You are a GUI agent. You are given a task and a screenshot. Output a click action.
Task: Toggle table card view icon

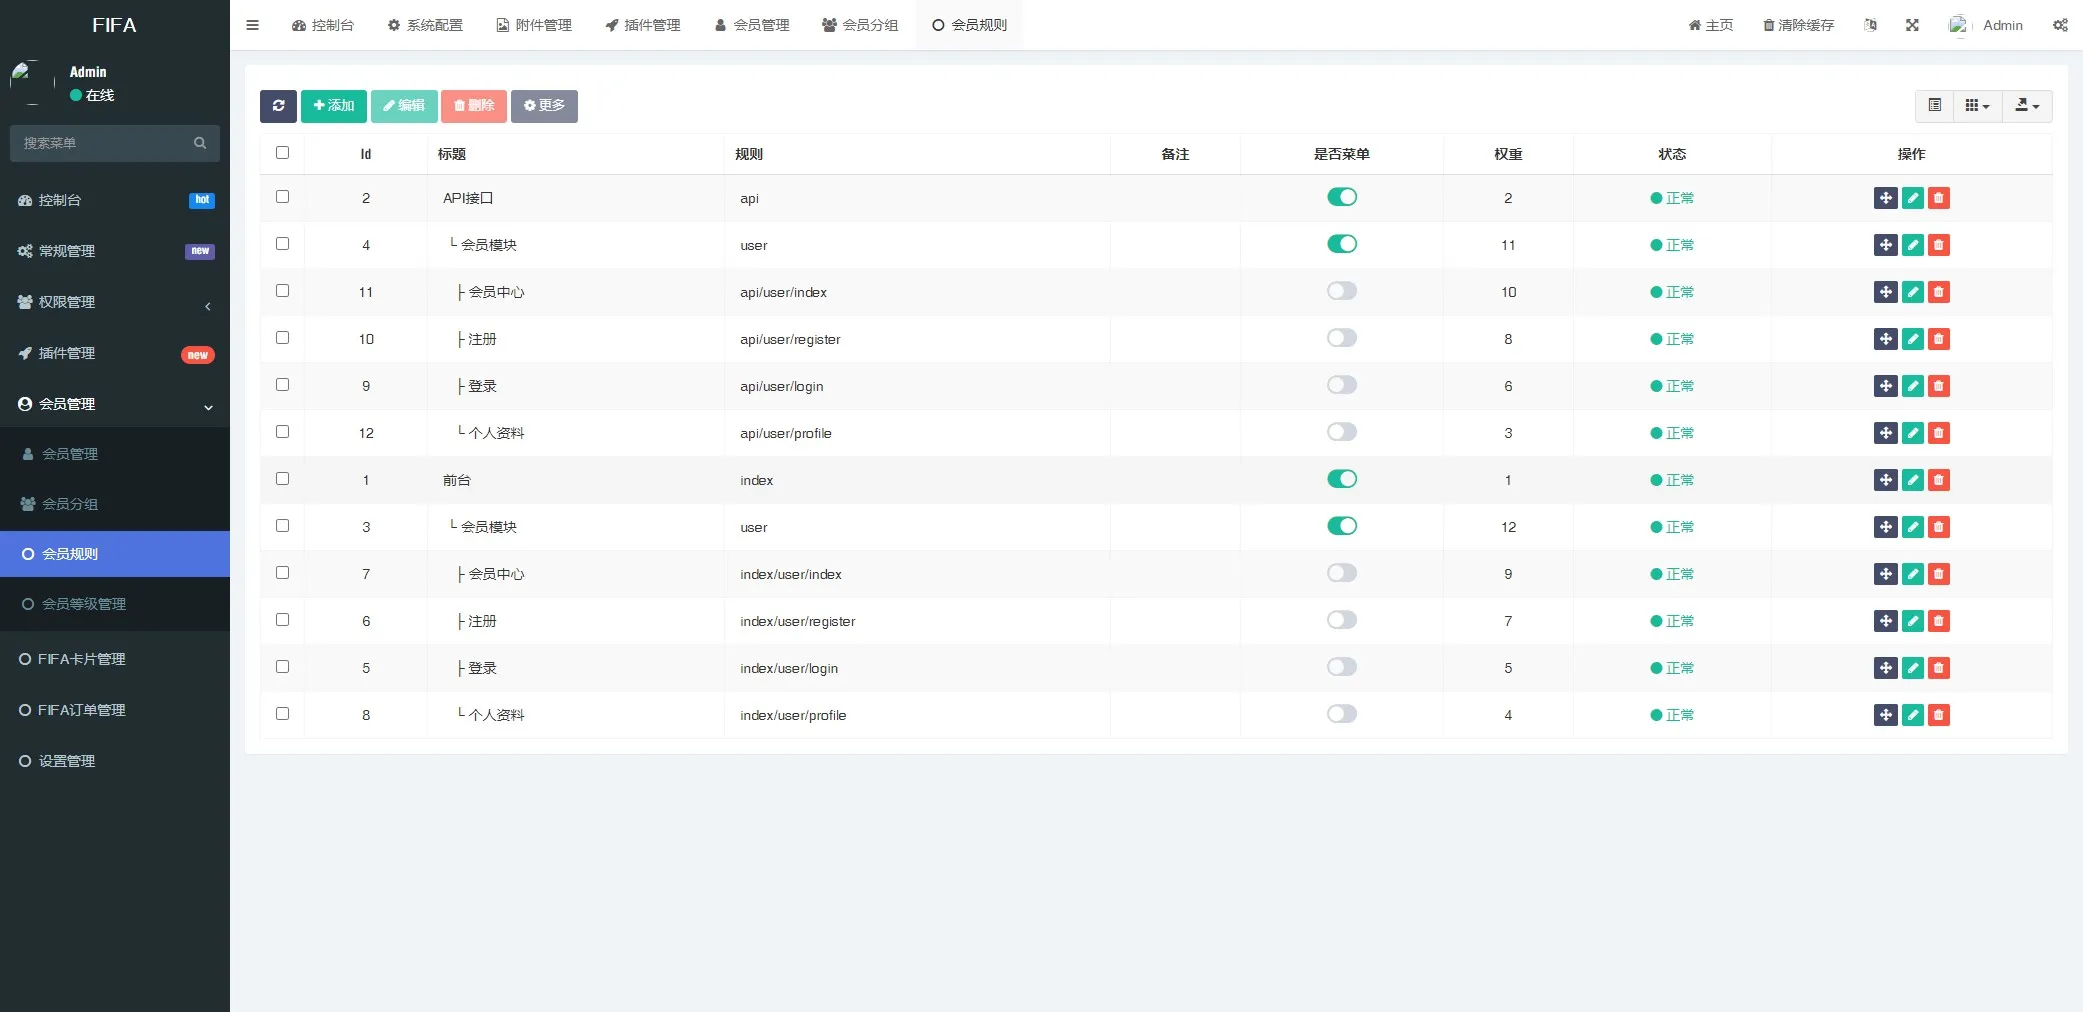(x=1935, y=106)
